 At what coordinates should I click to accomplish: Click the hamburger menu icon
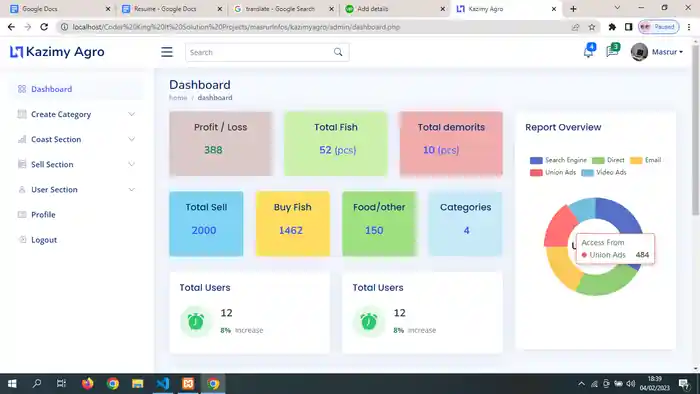(167, 52)
